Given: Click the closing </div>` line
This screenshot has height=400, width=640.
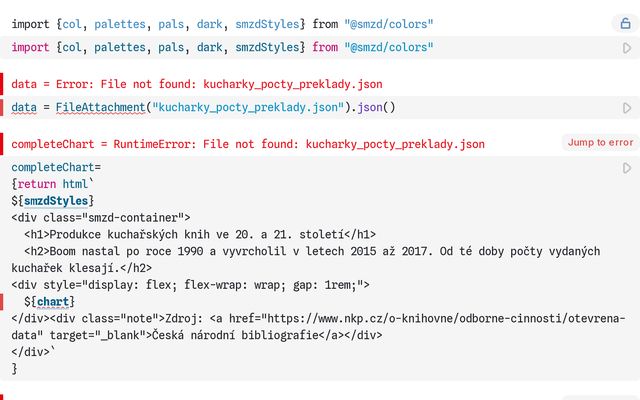Looking at the screenshot, I should tap(33, 352).
